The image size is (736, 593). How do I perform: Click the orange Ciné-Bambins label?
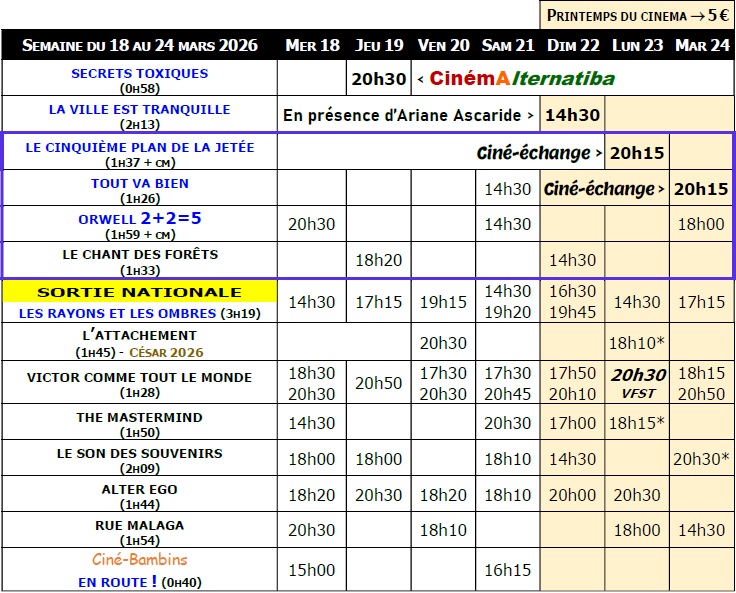(139, 560)
